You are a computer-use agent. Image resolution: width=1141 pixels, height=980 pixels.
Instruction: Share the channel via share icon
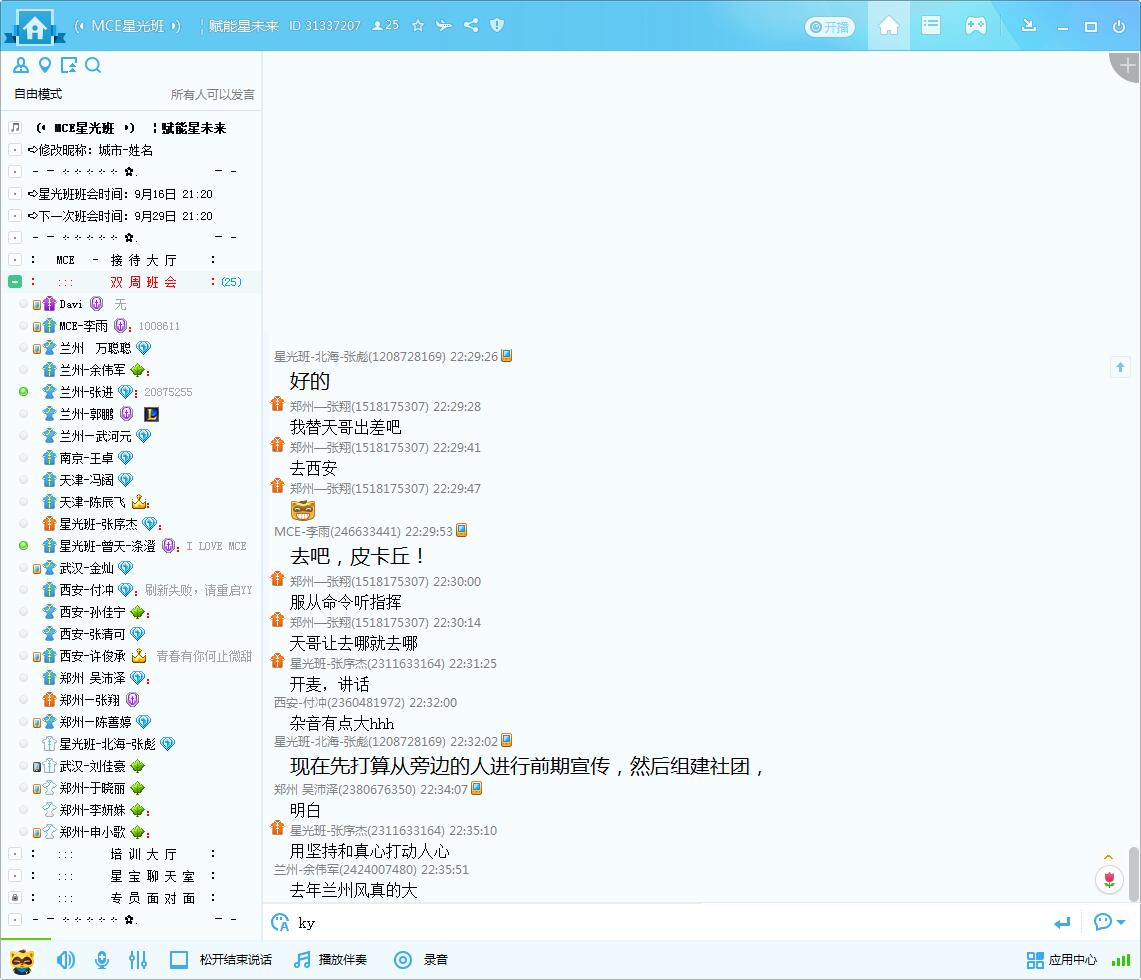click(471, 25)
